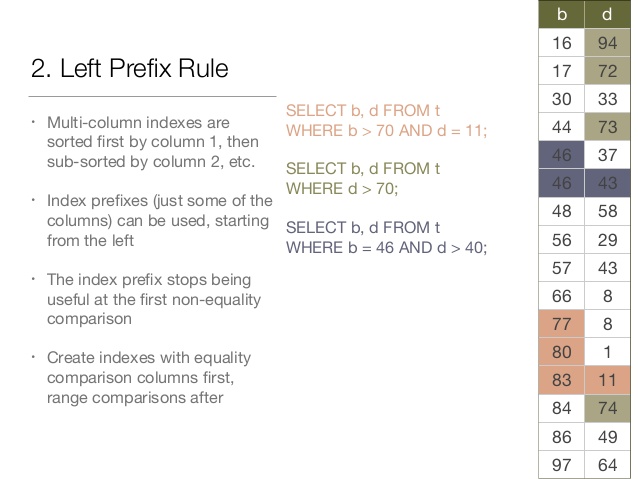Click the green highlighted cell with value 94
The height and width of the screenshot is (479, 638).
tap(607, 43)
